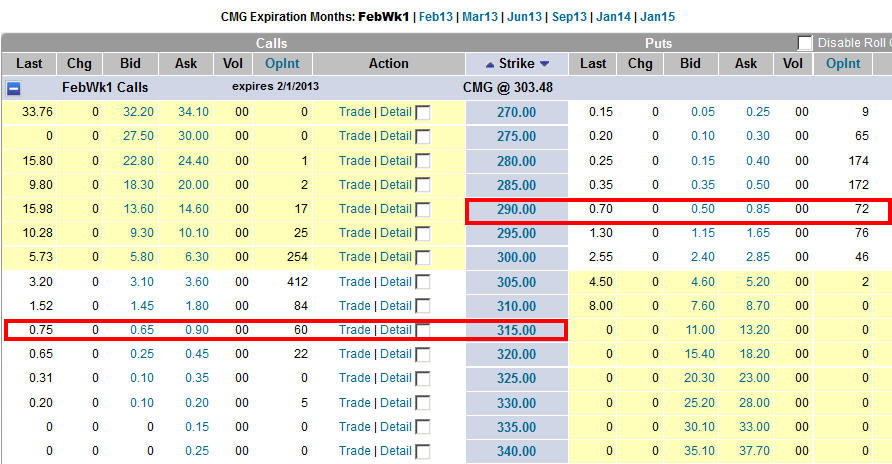Open Detail for the 295.00 call
The width and height of the screenshot is (892, 464).
395,233
